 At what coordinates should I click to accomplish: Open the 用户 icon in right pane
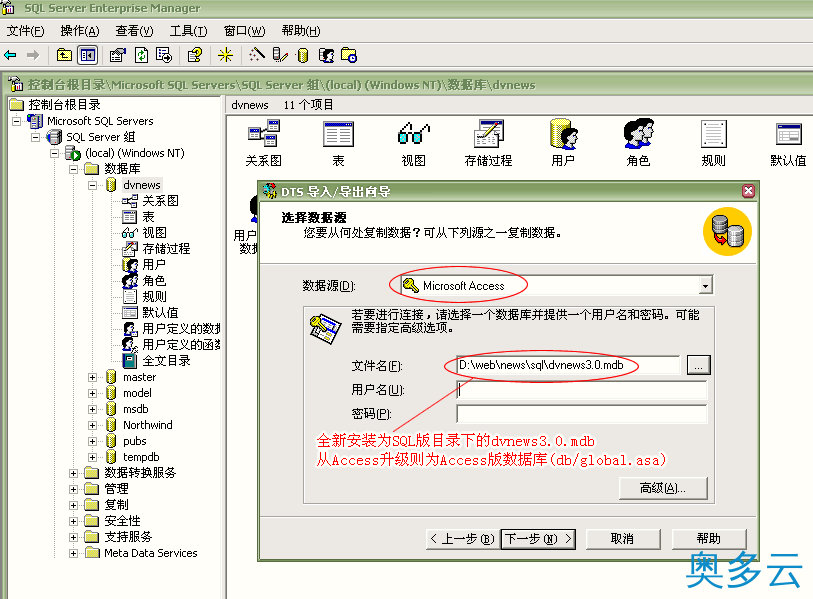563,143
